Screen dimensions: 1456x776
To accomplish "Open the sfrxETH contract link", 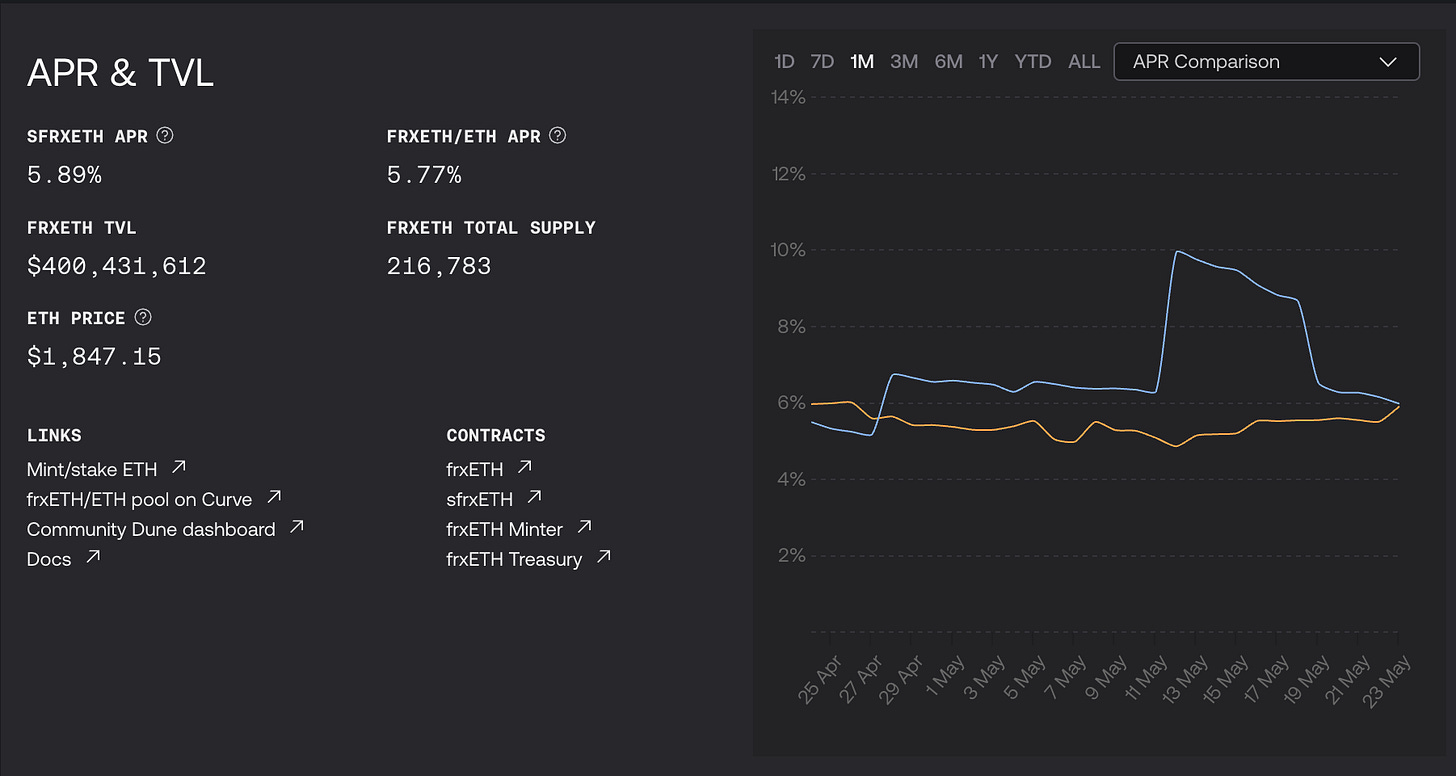I will click(480, 499).
